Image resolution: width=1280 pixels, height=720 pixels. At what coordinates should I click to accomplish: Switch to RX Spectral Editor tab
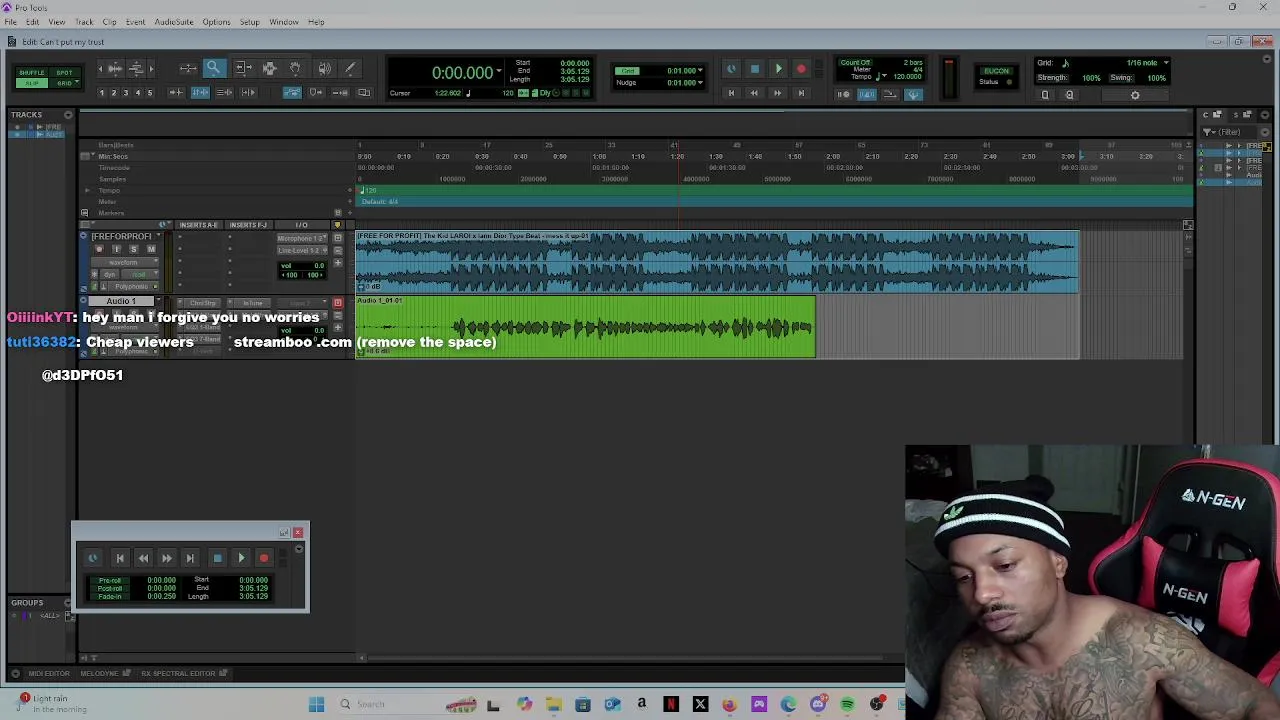click(x=178, y=673)
